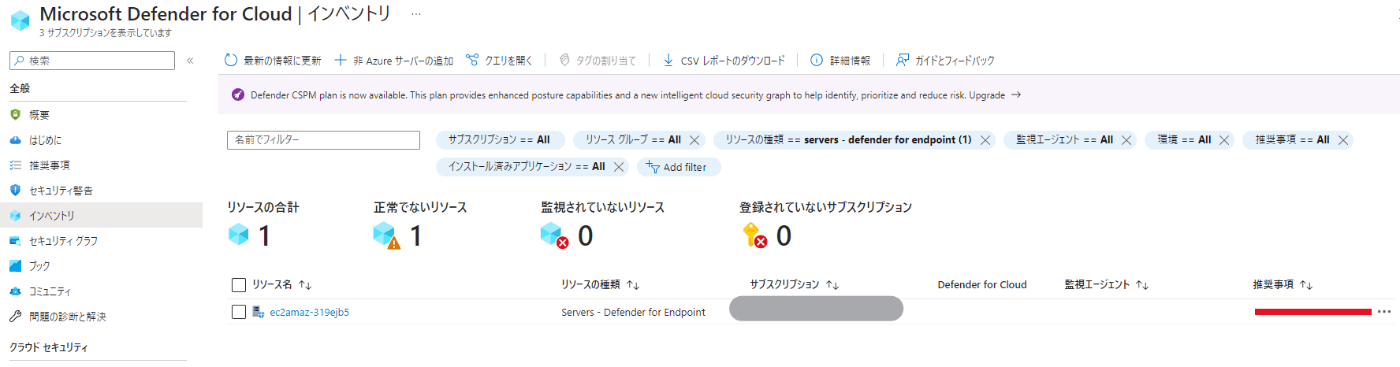The height and width of the screenshot is (367, 1400).
Task: Click the server icon beside ec2amaz-319ejb5
Action: [x=259, y=312]
